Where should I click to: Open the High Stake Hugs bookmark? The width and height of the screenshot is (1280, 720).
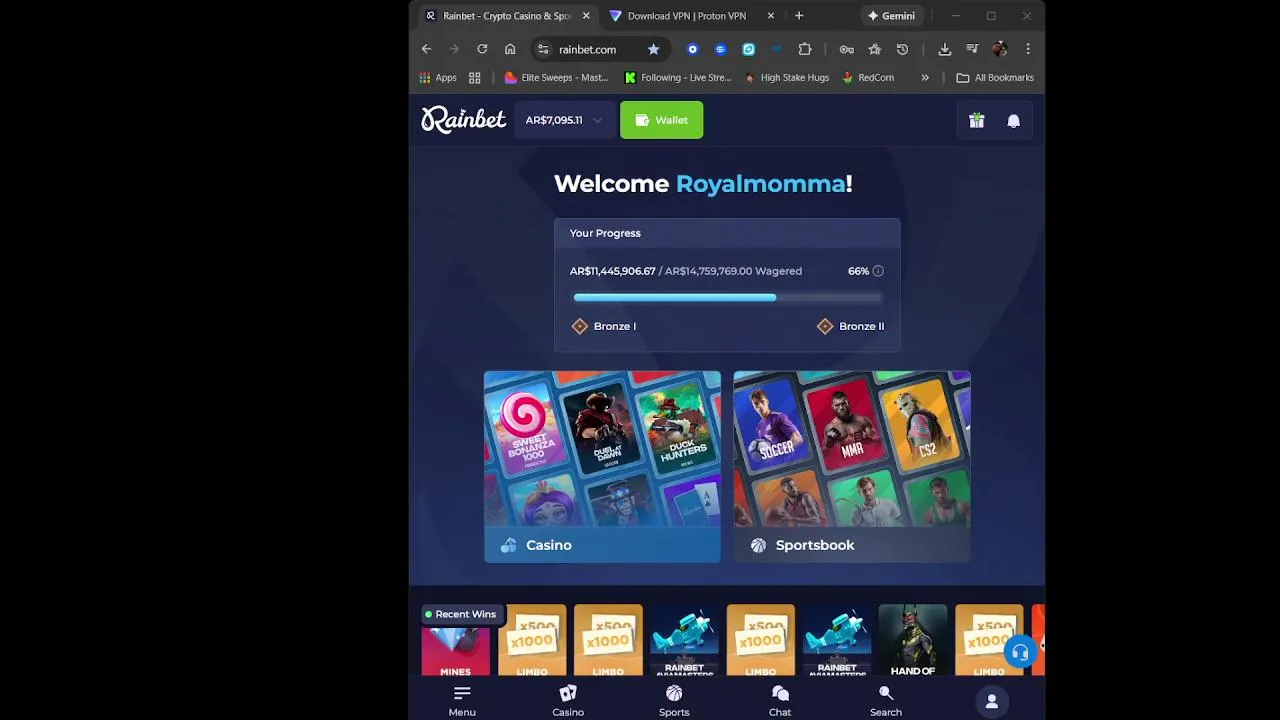coord(786,78)
